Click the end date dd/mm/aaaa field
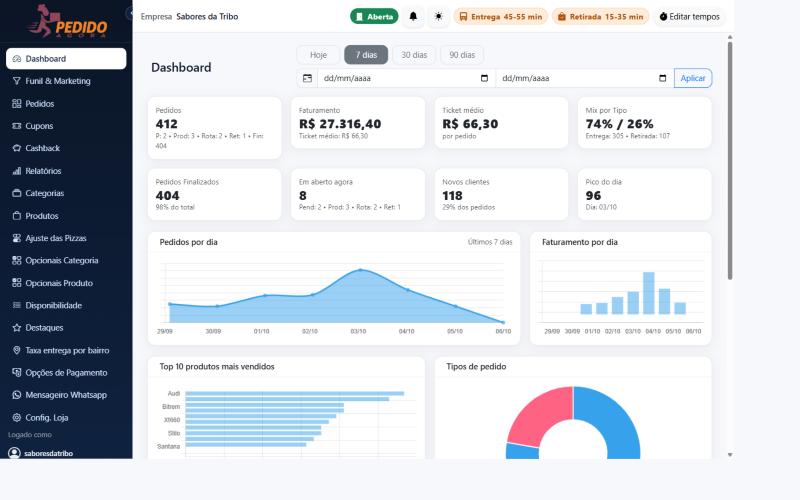The height and width of the screenshot is (500, 800). point(585,79)
